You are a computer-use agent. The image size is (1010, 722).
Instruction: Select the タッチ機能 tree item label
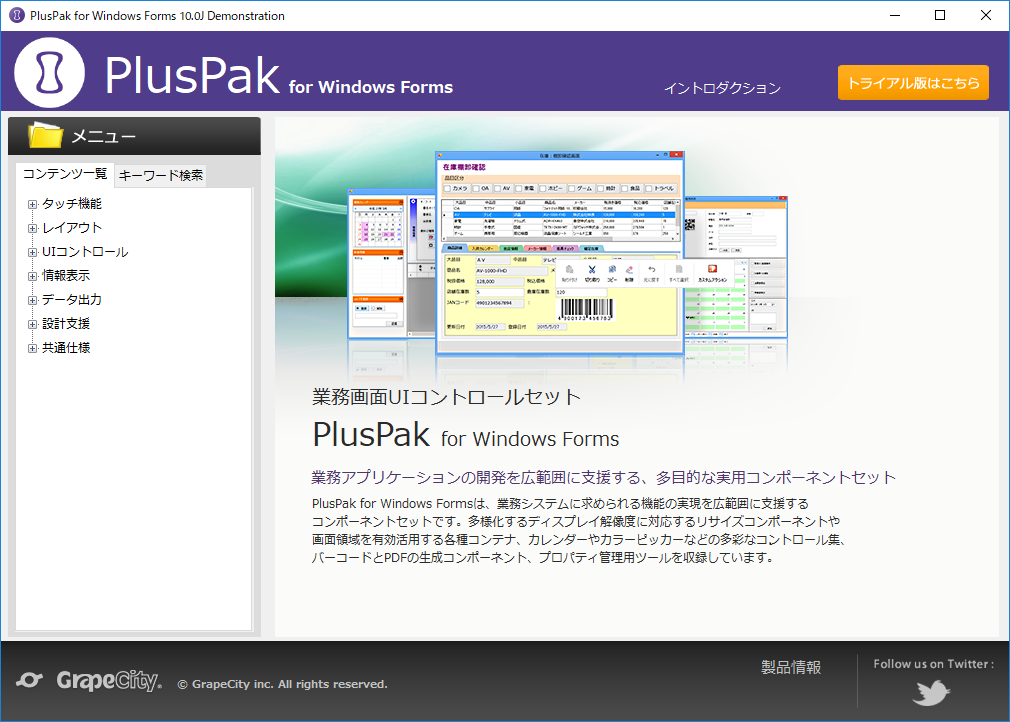[x=72, y=204]
